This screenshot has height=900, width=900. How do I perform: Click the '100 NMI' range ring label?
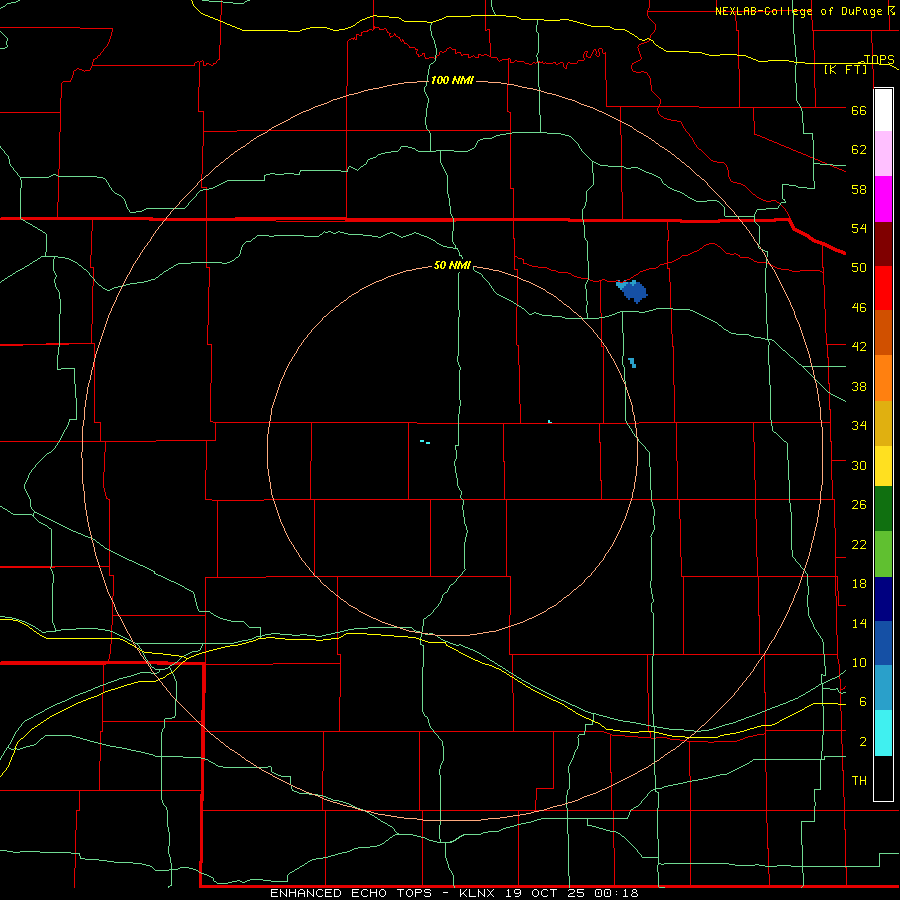(x=452, y=80)
